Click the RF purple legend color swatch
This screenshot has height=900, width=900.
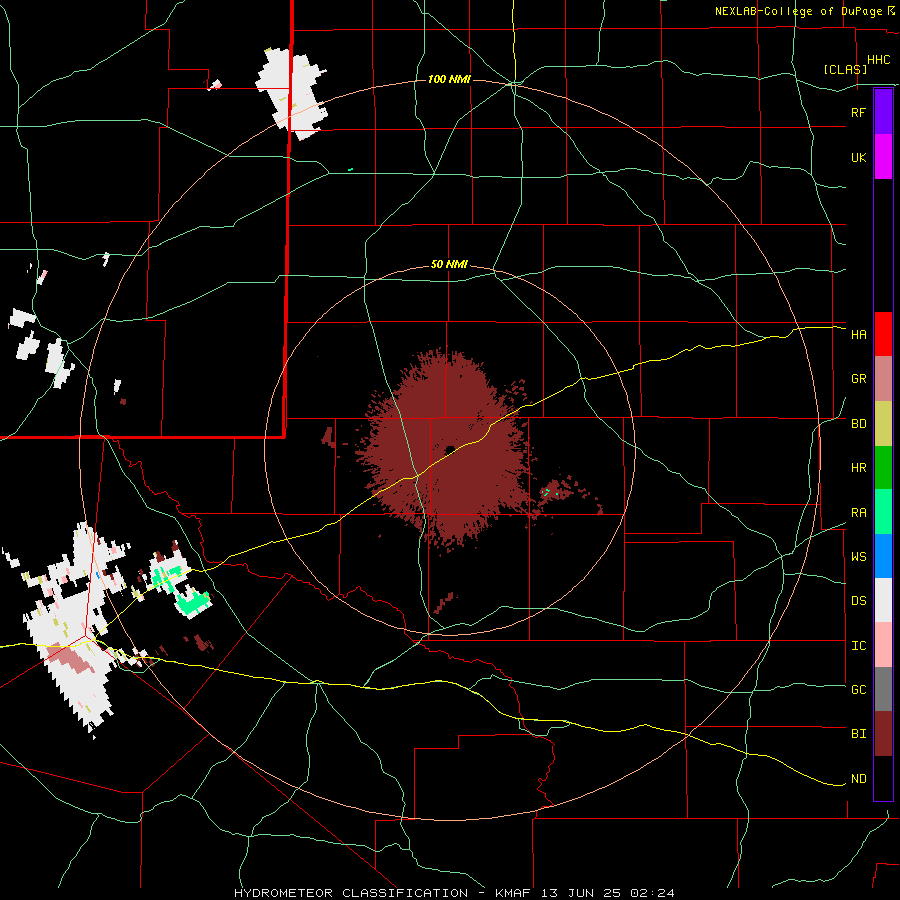(x=883, y=112)
